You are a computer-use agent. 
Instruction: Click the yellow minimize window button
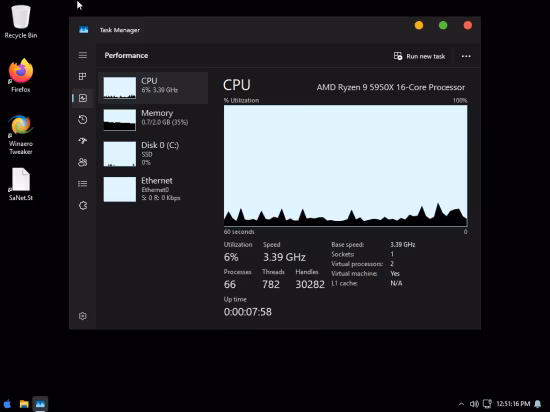(x=419, y=25)
